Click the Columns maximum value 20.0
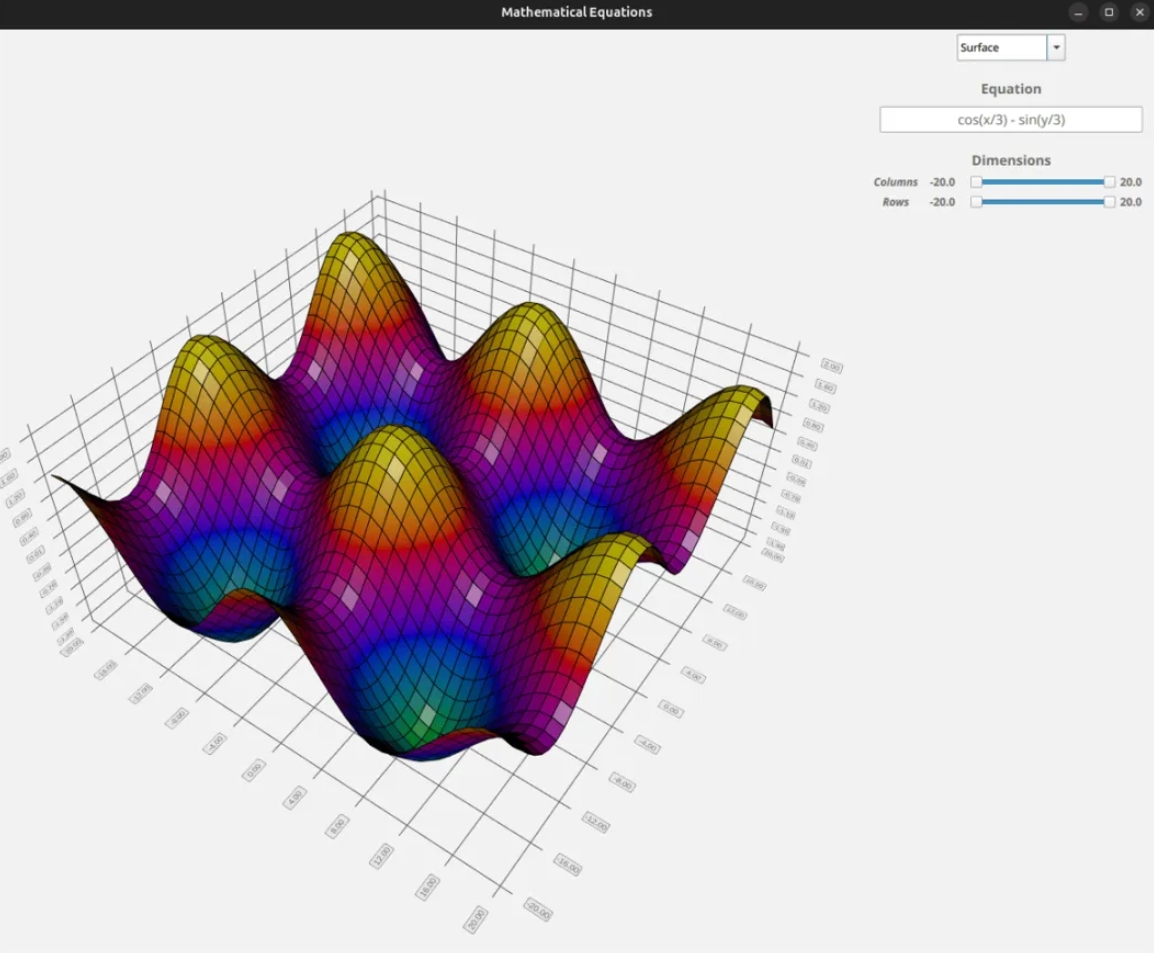Screen dimensions: 1154x953 click(1130, 182)
